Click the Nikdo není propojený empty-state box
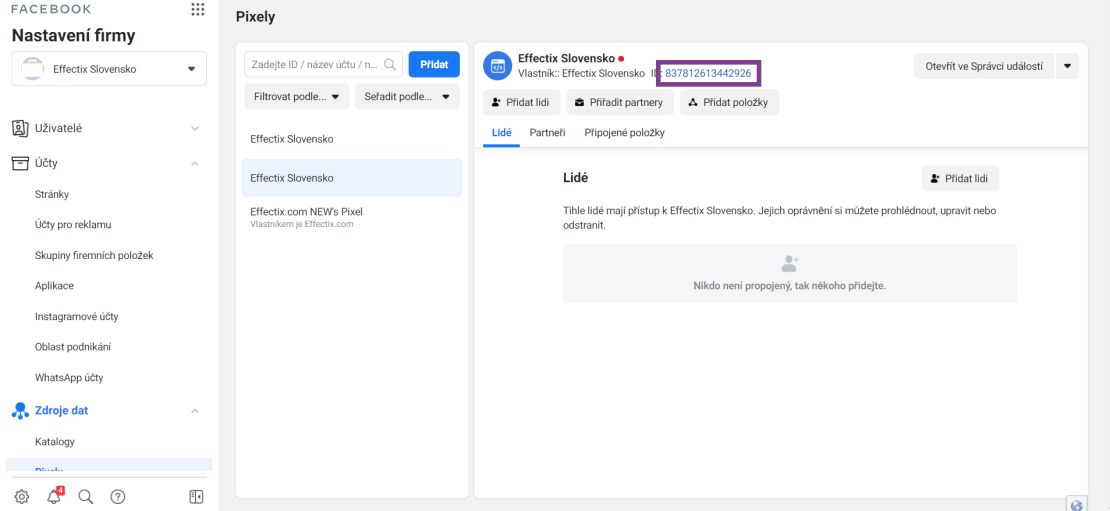This screenshot has width=1110, height=511. pos(789,273)
